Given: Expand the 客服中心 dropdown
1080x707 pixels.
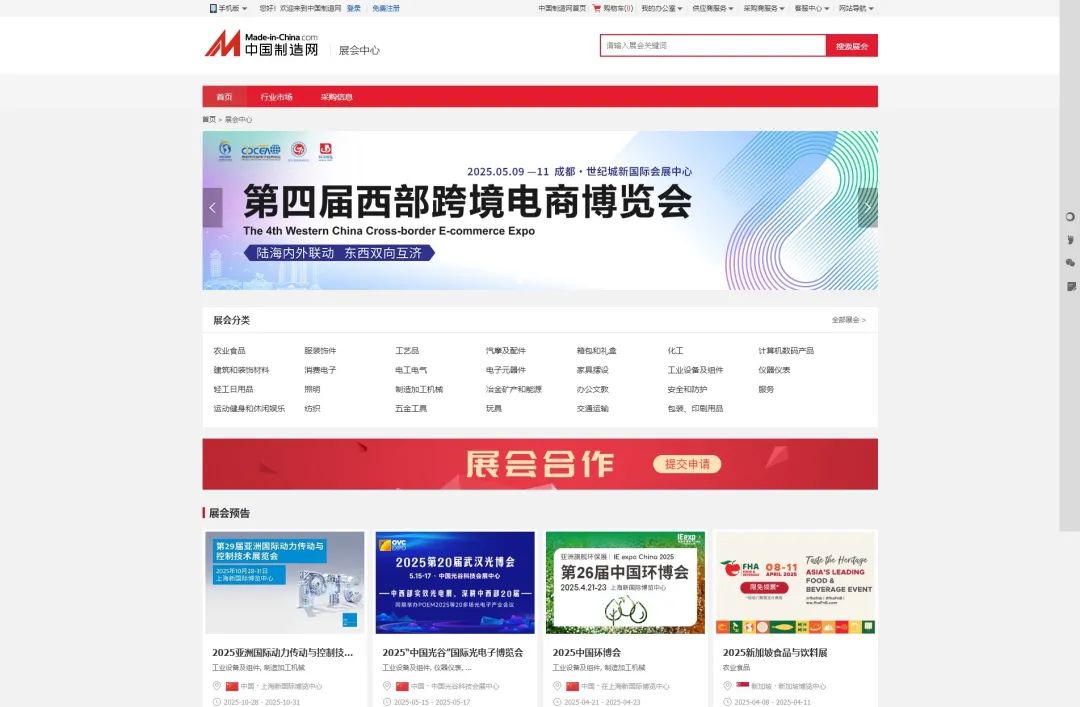Looking at the screenshot, I should 811,8.
